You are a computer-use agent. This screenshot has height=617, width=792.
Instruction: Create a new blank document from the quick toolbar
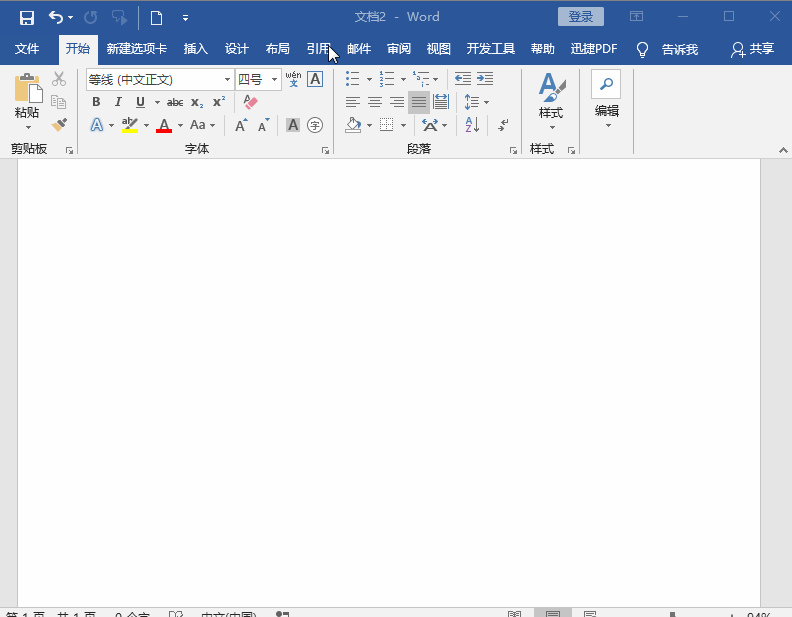click(x=157, y=18)
